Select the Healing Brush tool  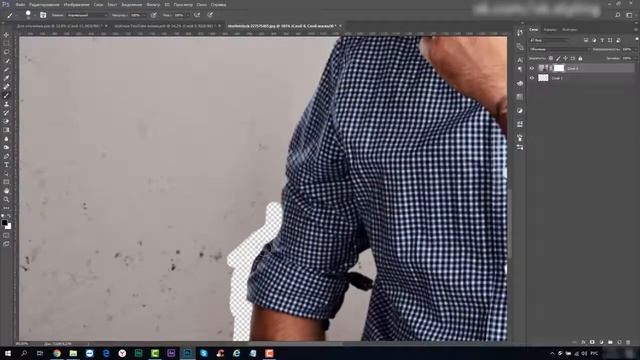click(x=6, y=87)
